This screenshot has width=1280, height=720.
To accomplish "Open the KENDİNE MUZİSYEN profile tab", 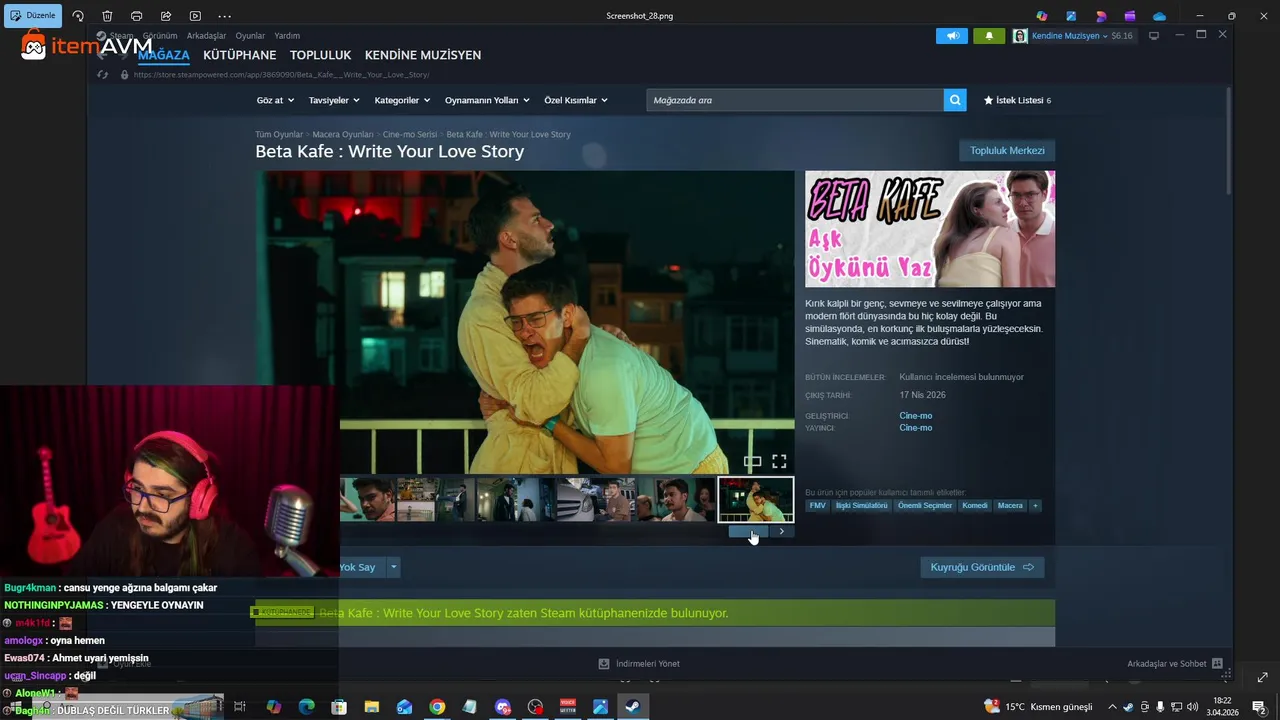I will 423,55.
